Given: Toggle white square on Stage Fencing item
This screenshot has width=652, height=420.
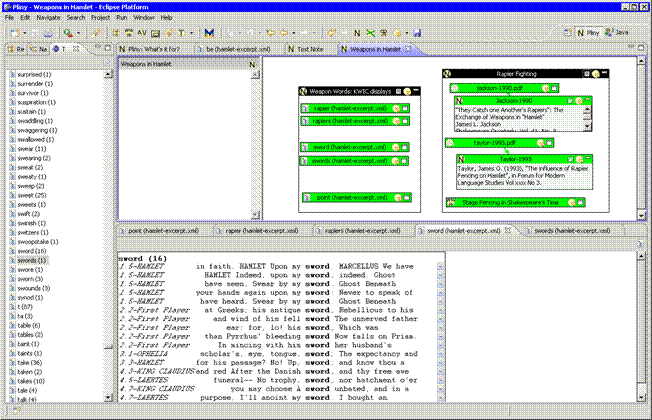Looking at the screenshot, I should pos(581,203).
